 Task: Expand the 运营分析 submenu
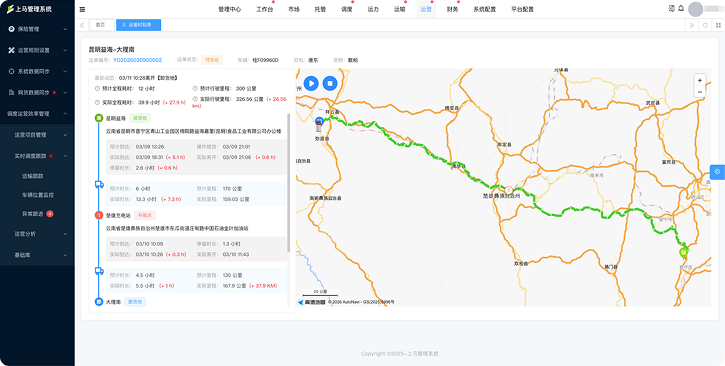point(37,234)
